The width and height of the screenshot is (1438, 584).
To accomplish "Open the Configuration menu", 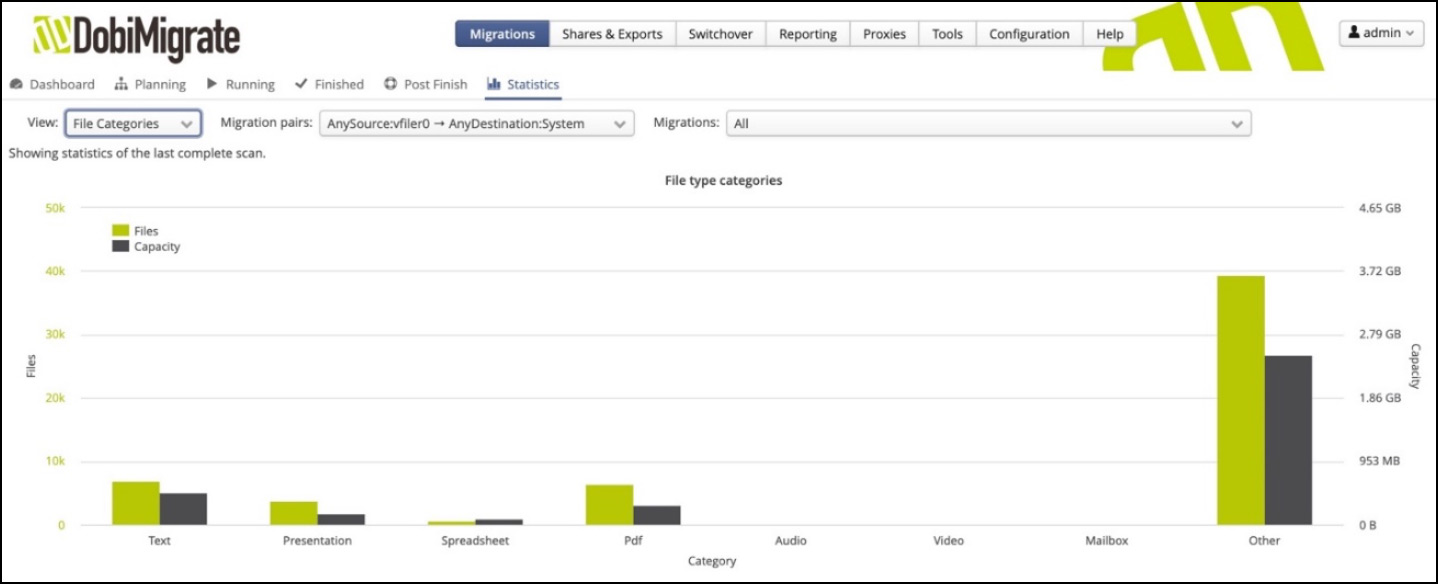I will [x=1029, y=34].
